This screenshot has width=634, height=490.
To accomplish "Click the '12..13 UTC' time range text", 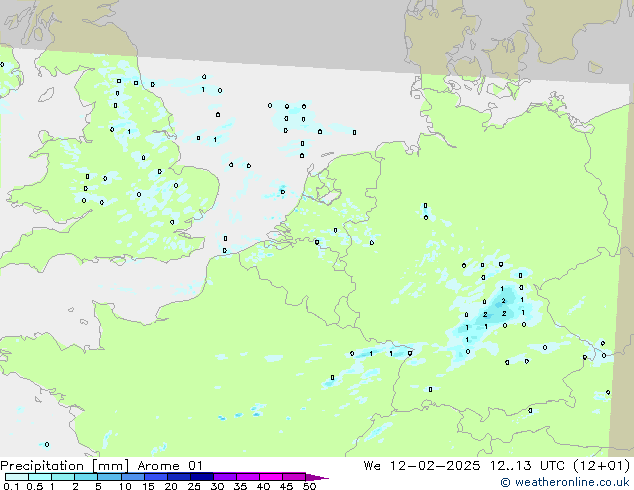I will pos(527,466).
